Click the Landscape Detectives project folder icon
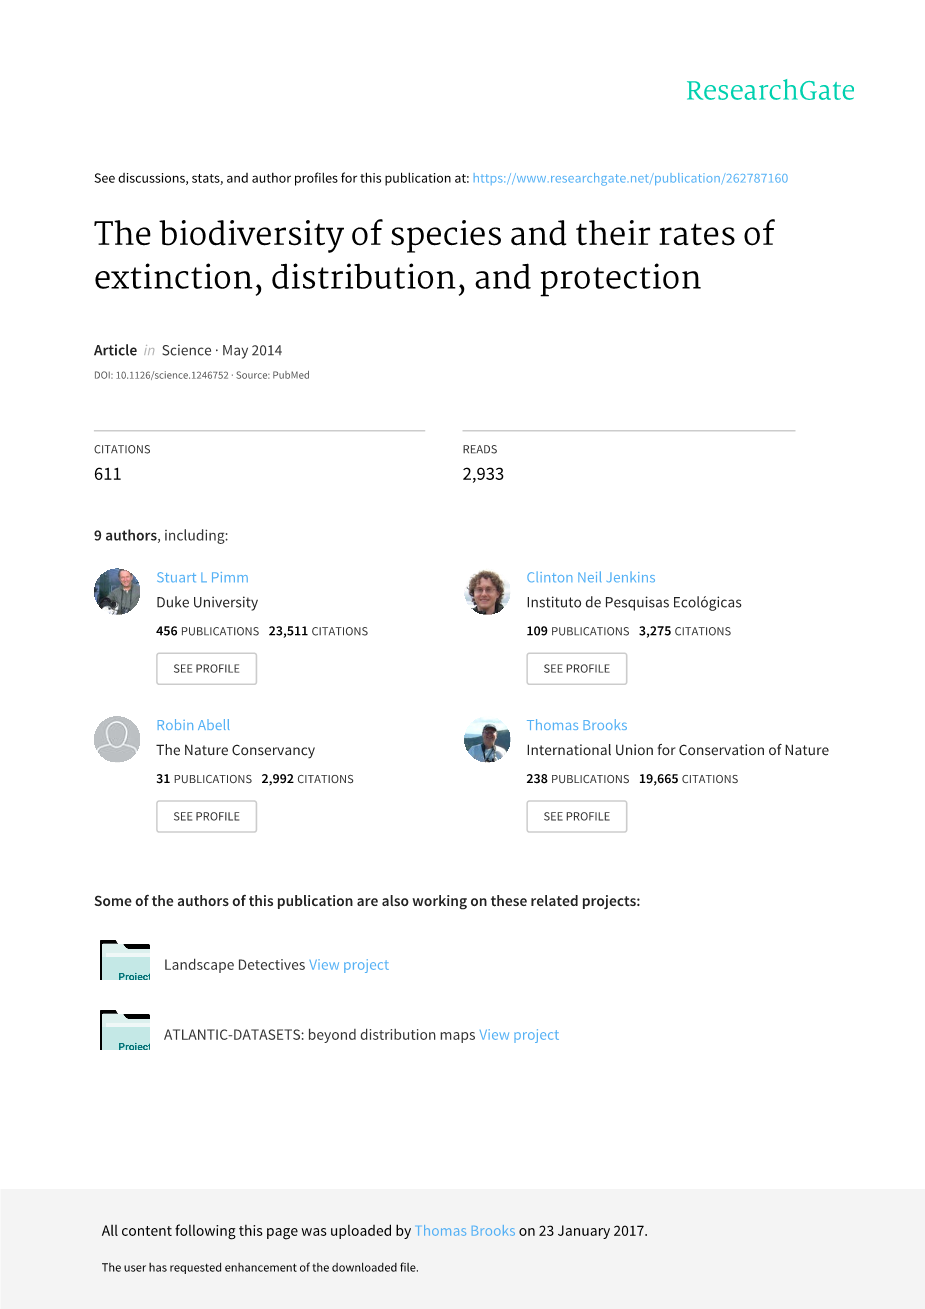The width and height of the screenshot is (925, 1309). coord(125,961)
